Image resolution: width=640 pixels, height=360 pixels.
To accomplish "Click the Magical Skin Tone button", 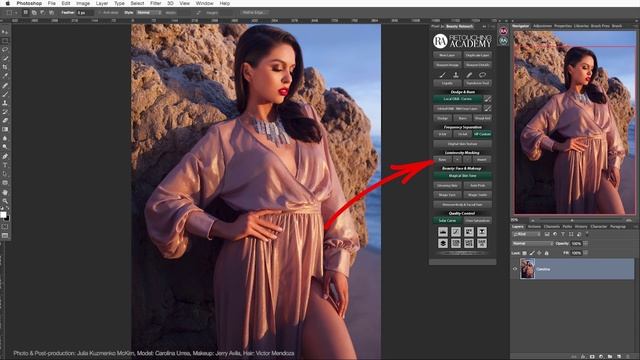I will pos(462,176).
